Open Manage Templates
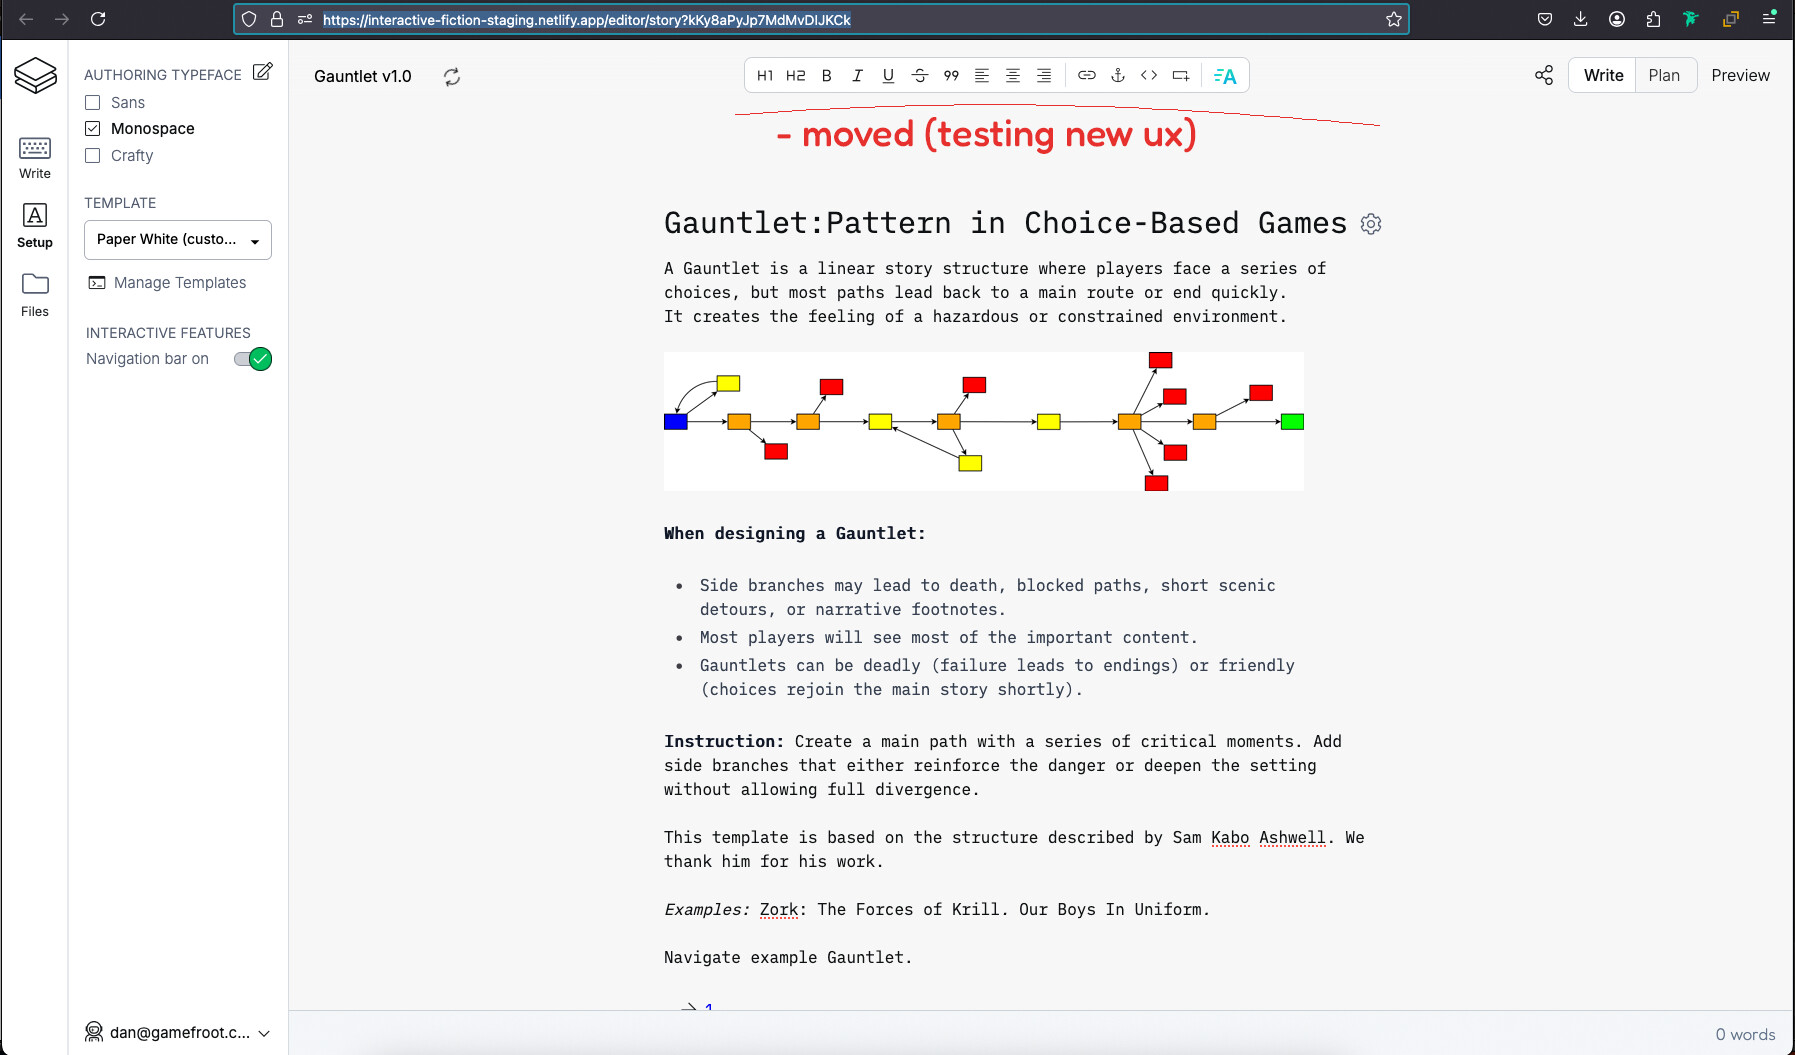The width and height of the screenshot is (1795, 1055). (x=167, y=283)
